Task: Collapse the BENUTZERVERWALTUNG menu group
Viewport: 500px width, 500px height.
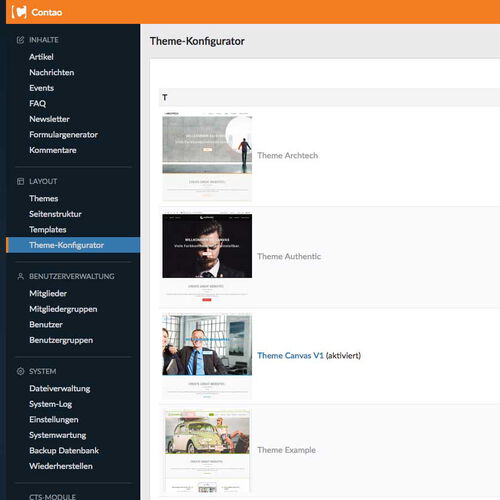Action: coord(72,276)
